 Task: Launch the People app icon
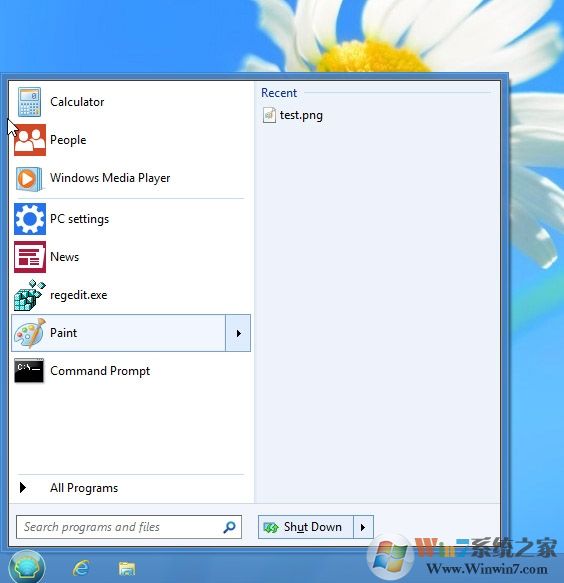[30, 140]
